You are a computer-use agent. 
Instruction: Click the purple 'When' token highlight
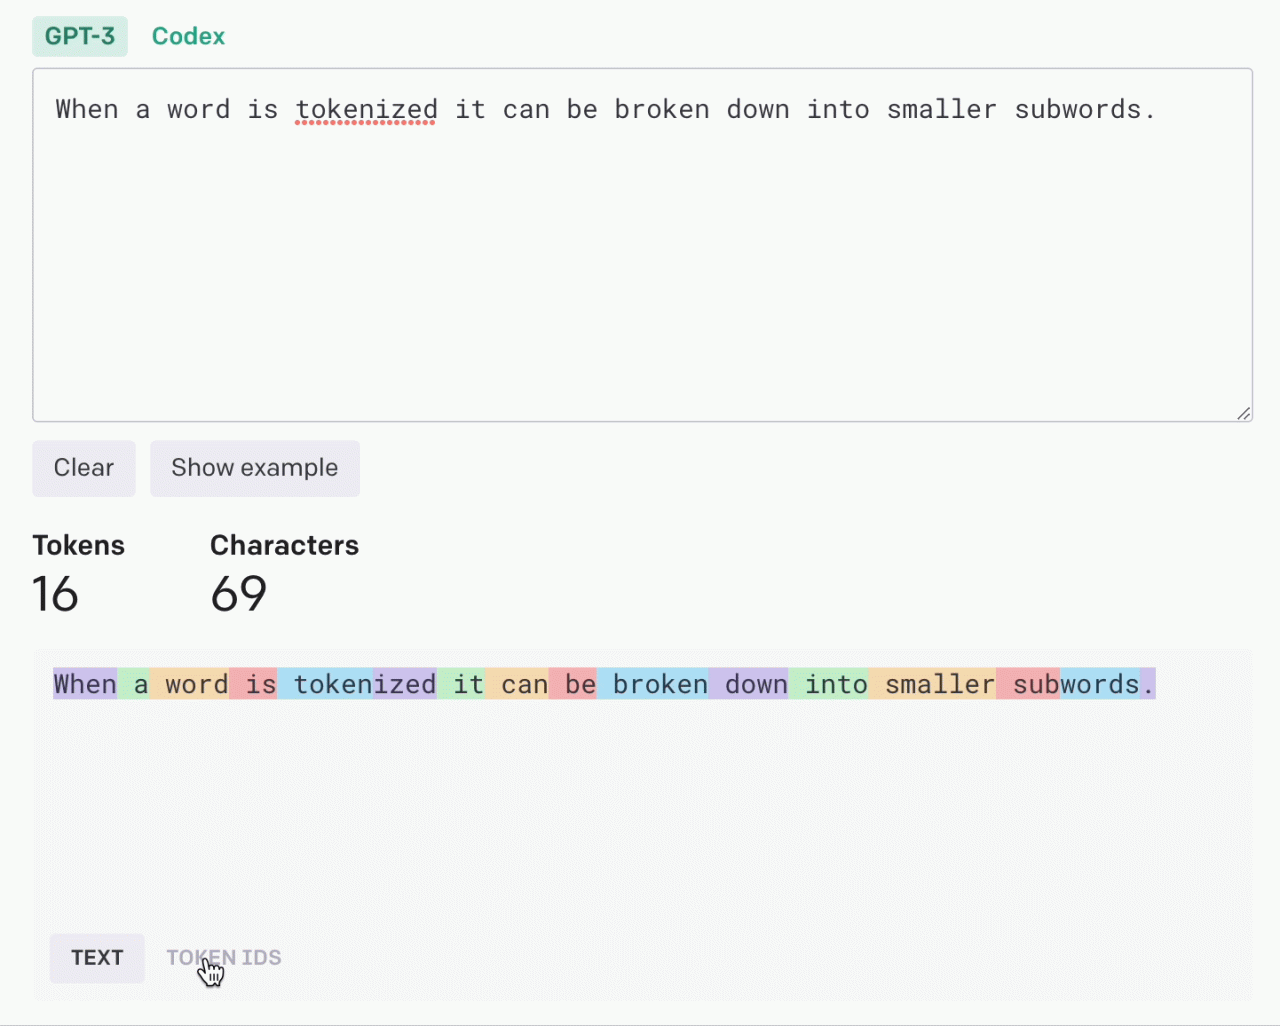click(x=85, y=684)
